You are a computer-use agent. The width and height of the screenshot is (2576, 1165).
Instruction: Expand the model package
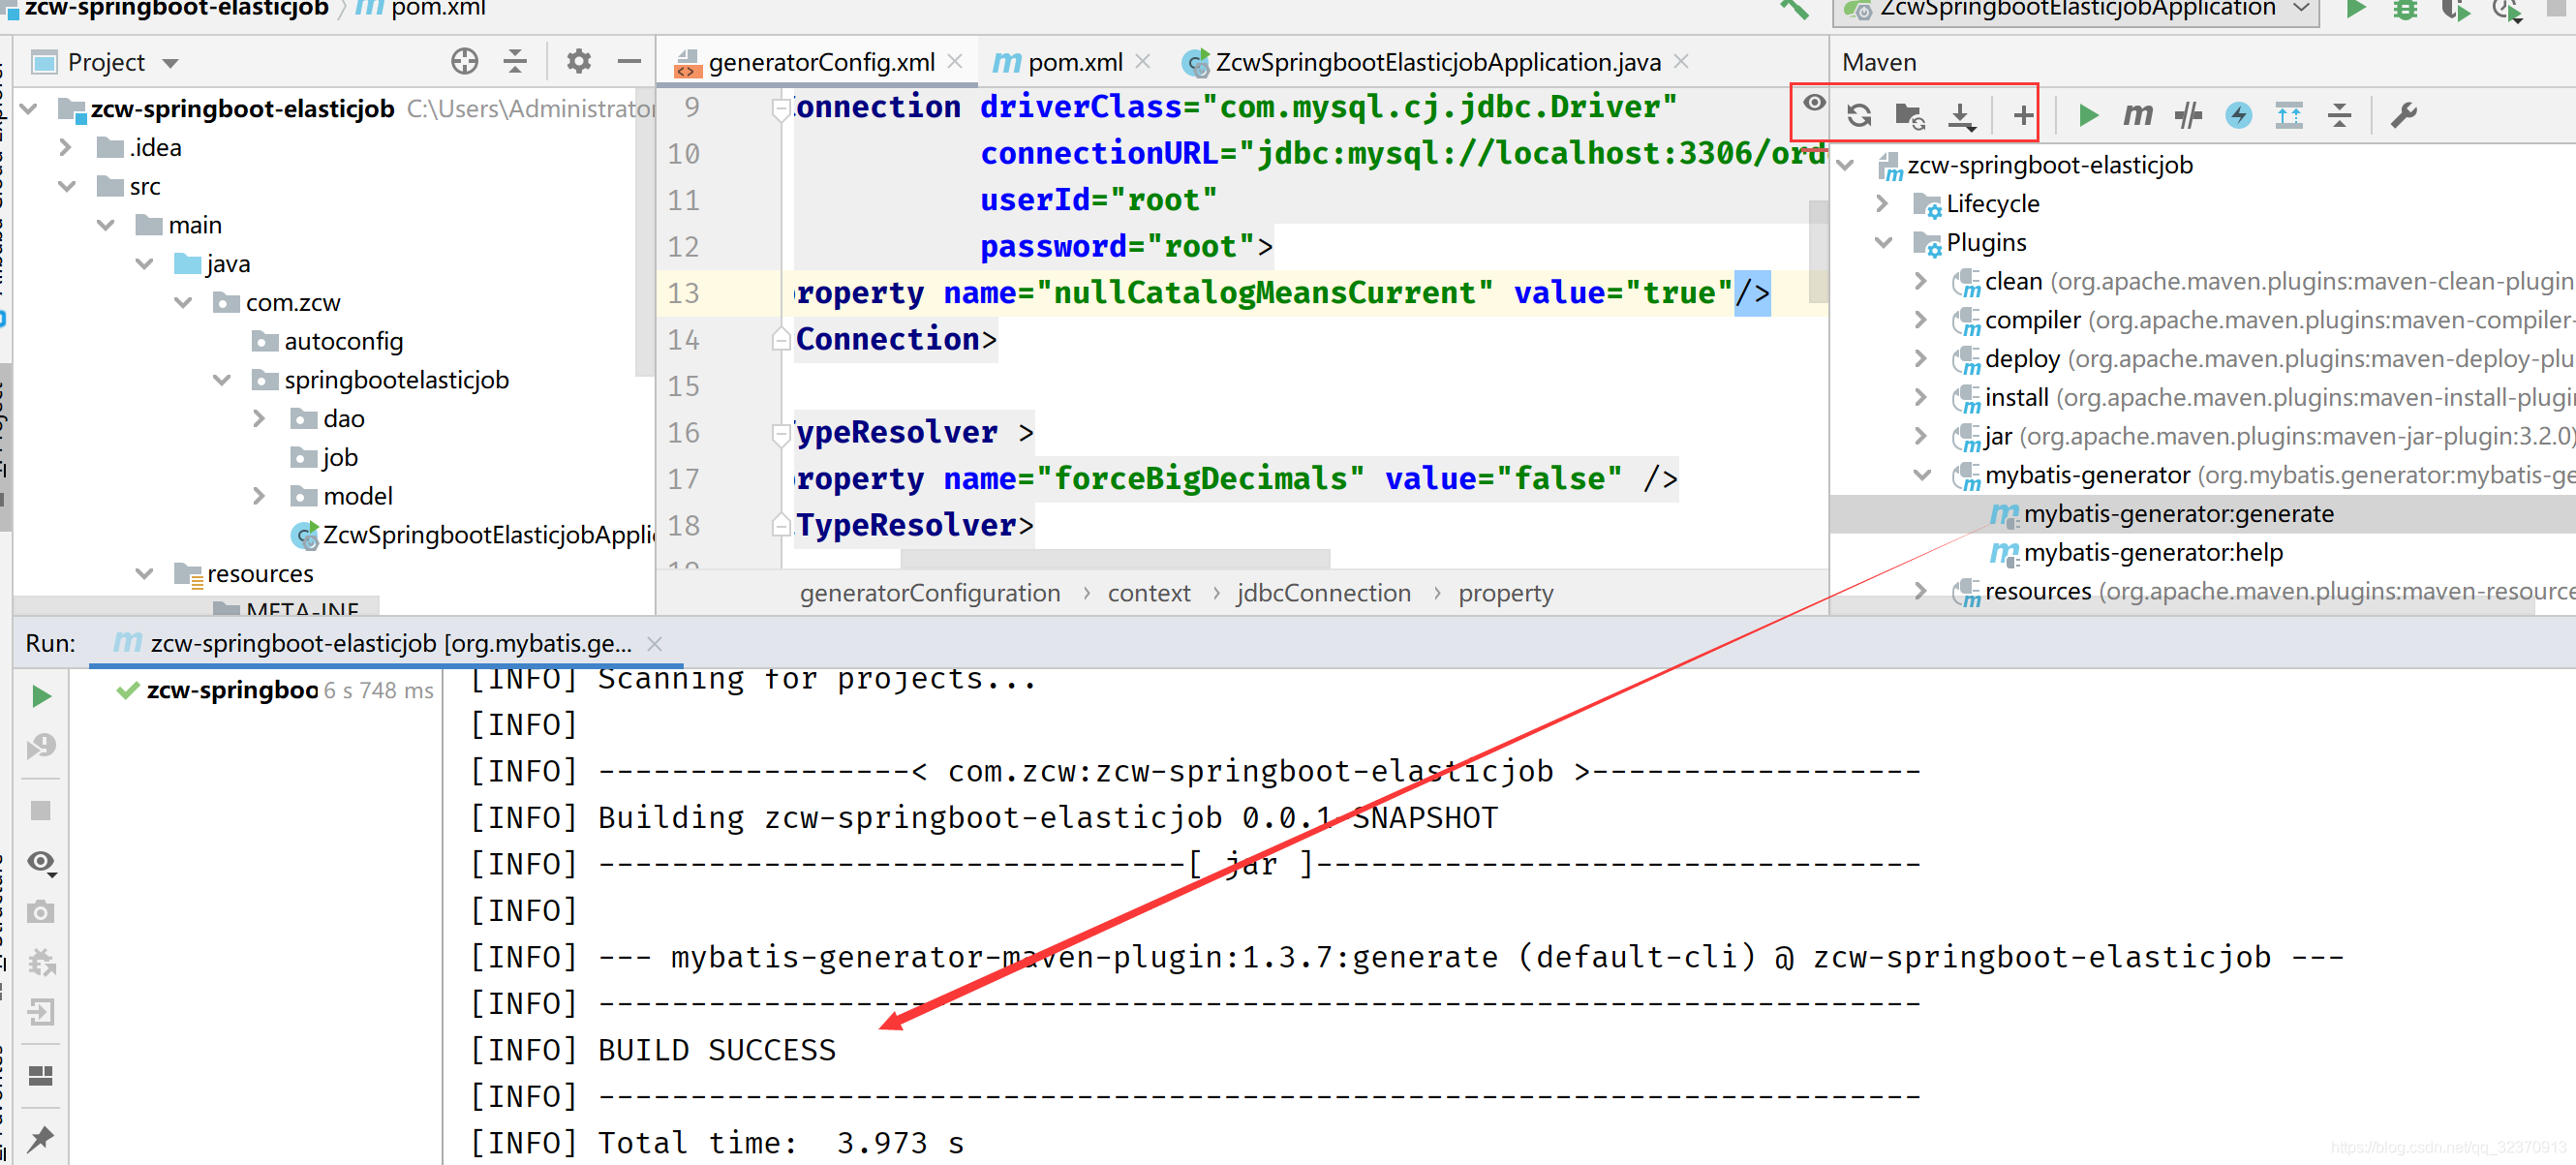click(x=260, y=496)
